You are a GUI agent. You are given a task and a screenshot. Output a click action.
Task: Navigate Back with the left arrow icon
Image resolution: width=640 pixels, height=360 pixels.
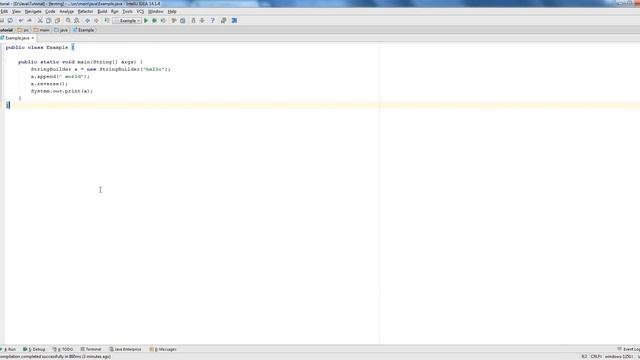tap(87, 20)
